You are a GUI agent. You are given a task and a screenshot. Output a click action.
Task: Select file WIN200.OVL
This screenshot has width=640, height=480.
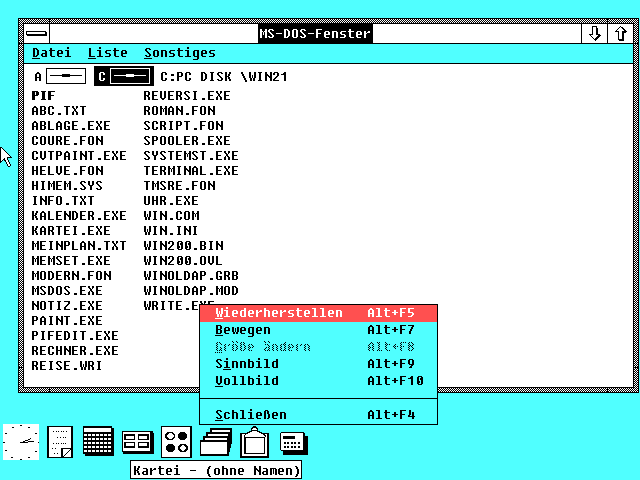pyautogui.click(x=183, y=261)
